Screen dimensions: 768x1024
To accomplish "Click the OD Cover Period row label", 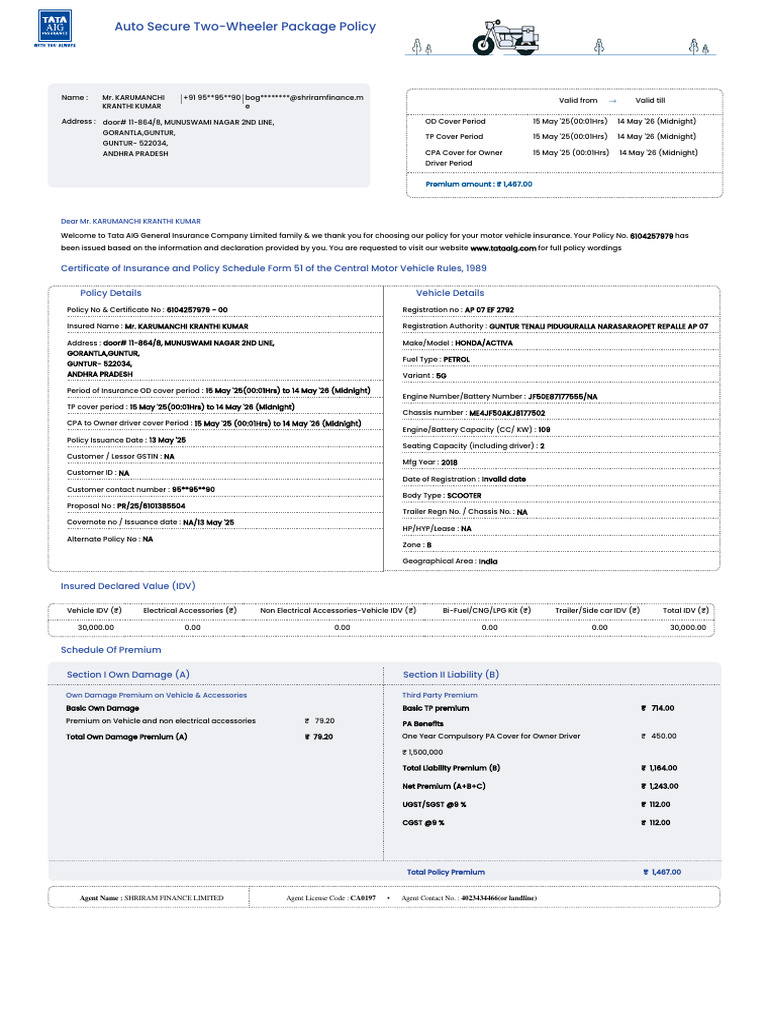I will [x=455, y=121].
